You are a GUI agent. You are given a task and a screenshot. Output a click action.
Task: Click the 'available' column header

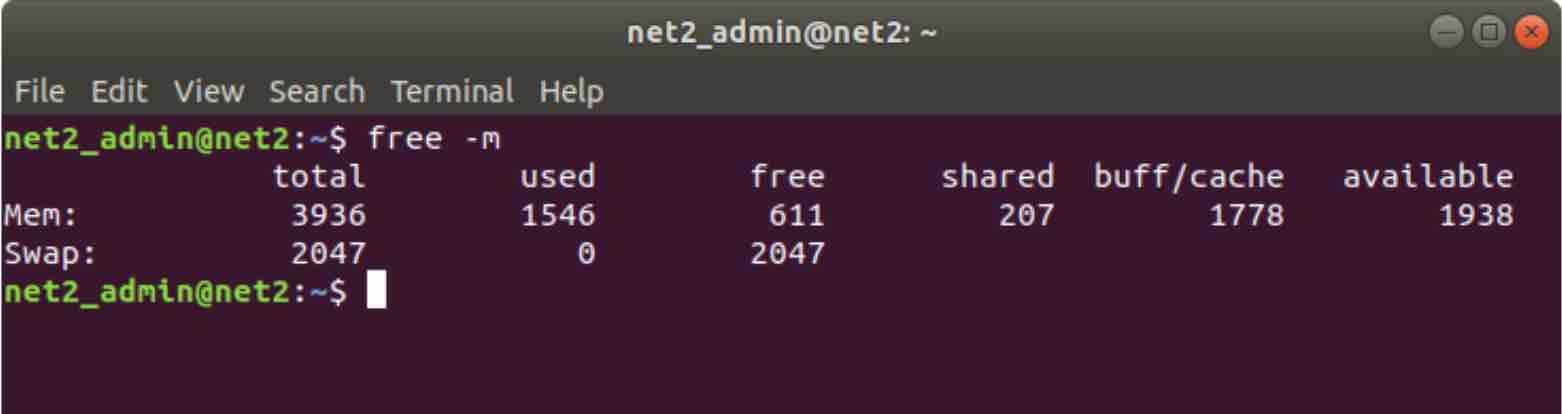point(1427,177)
